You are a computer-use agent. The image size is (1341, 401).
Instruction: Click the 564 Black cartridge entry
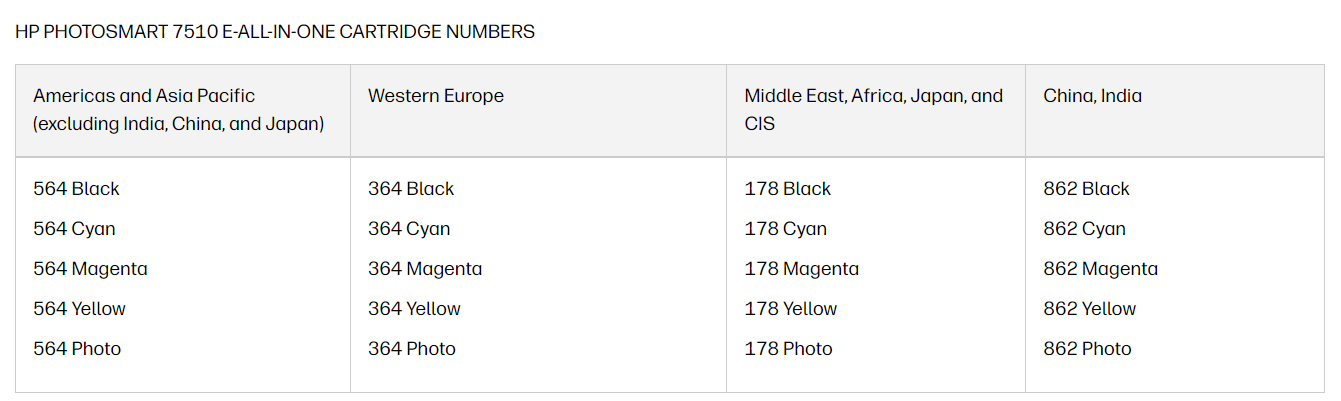click(x=76, y=189)
